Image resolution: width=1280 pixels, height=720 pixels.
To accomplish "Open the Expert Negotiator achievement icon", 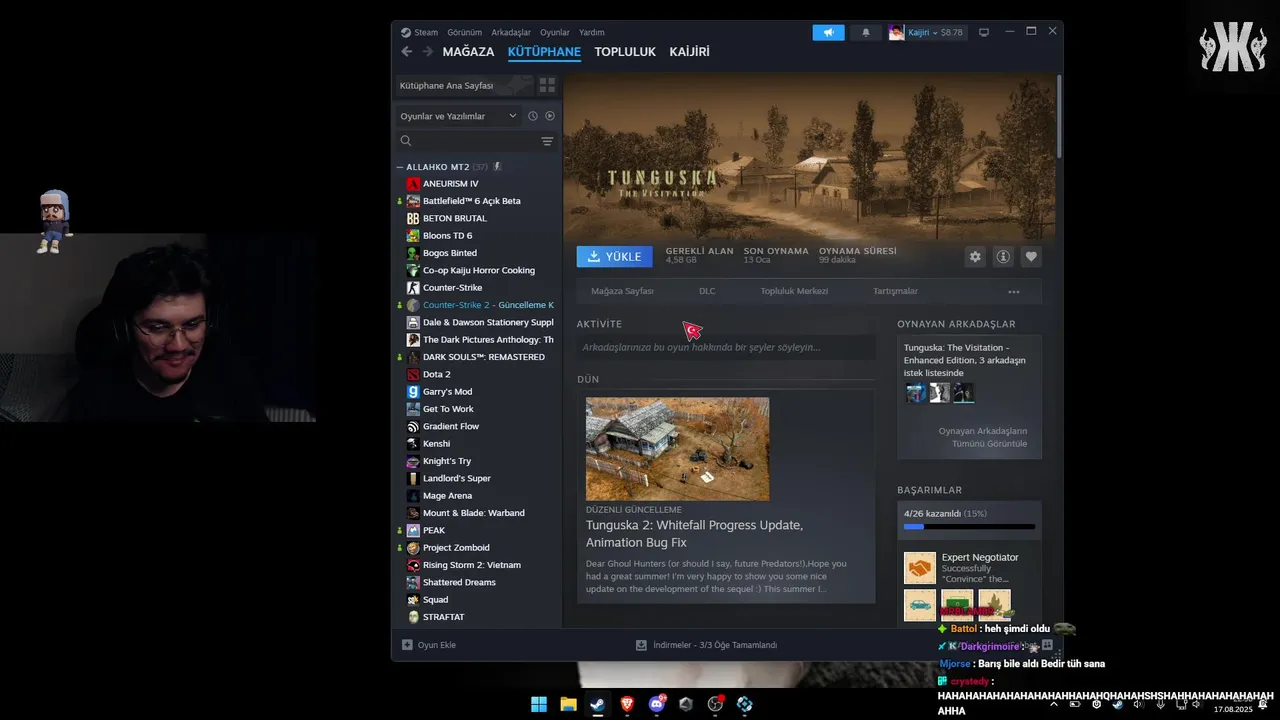I will (x=920, y=568).
